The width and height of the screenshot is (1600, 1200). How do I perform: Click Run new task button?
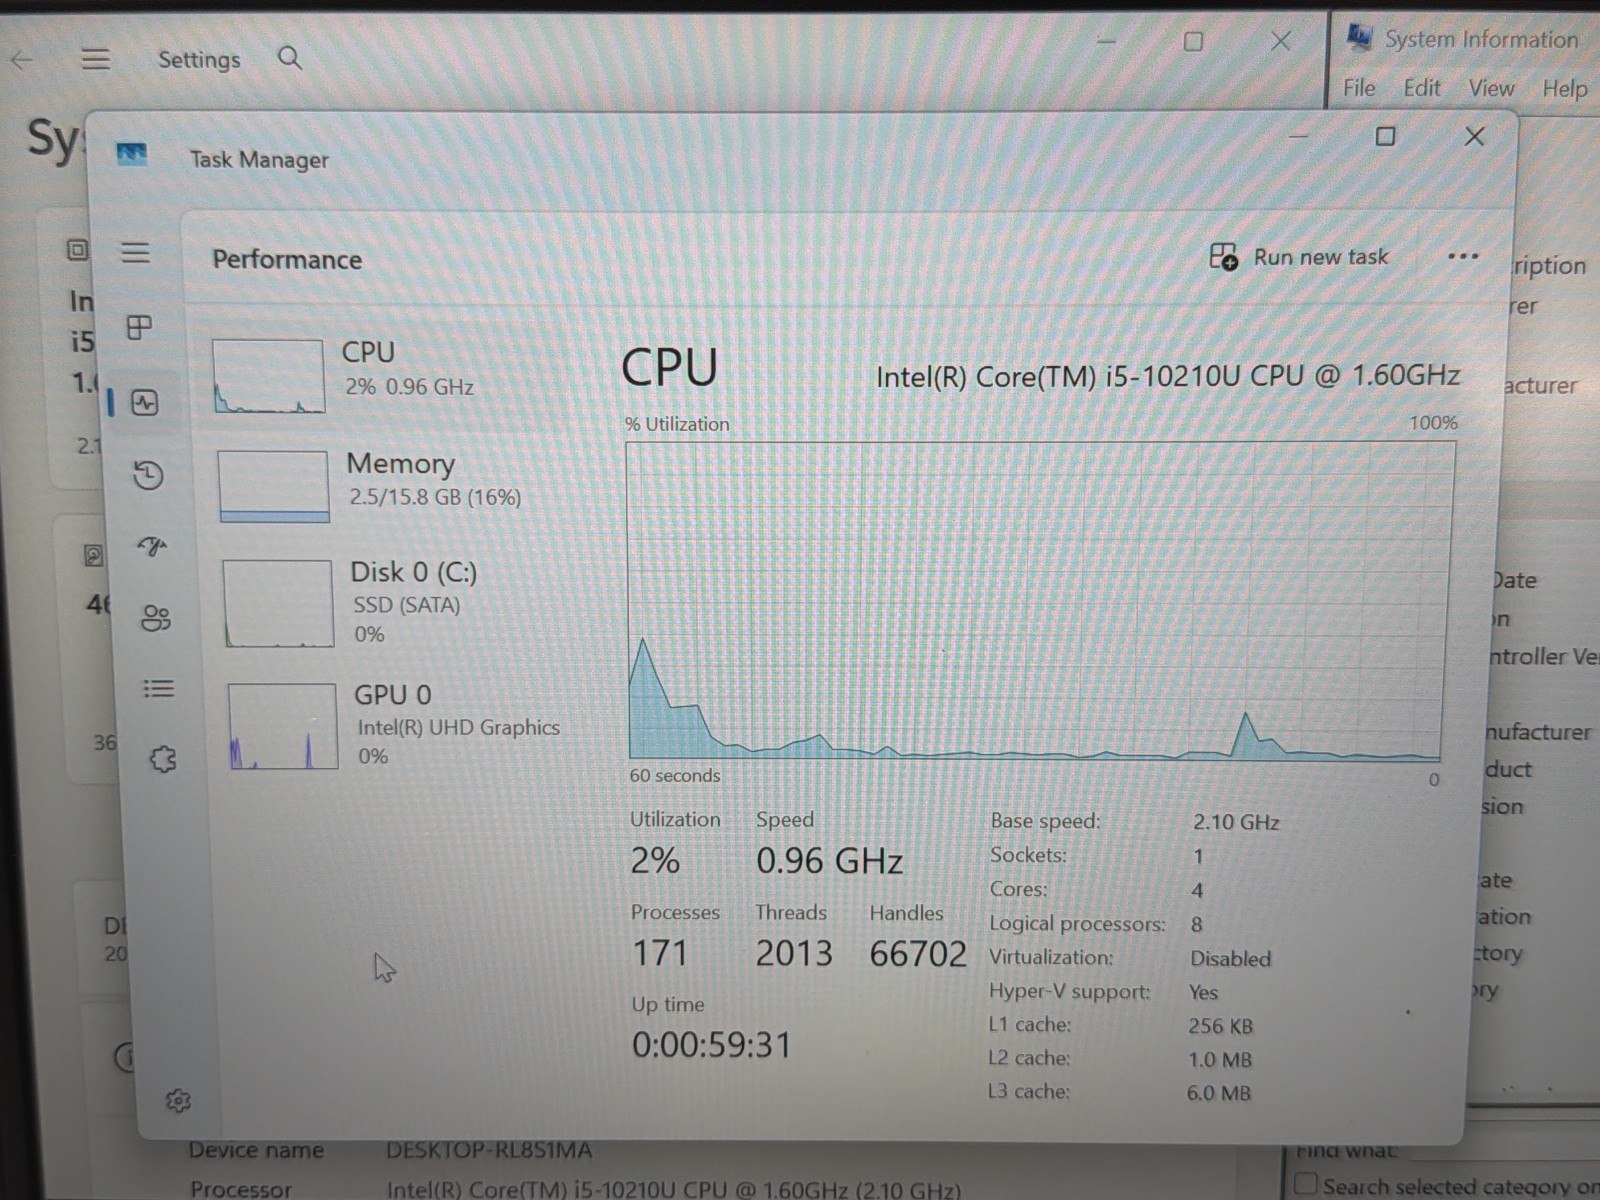[x=1299, y=257]
